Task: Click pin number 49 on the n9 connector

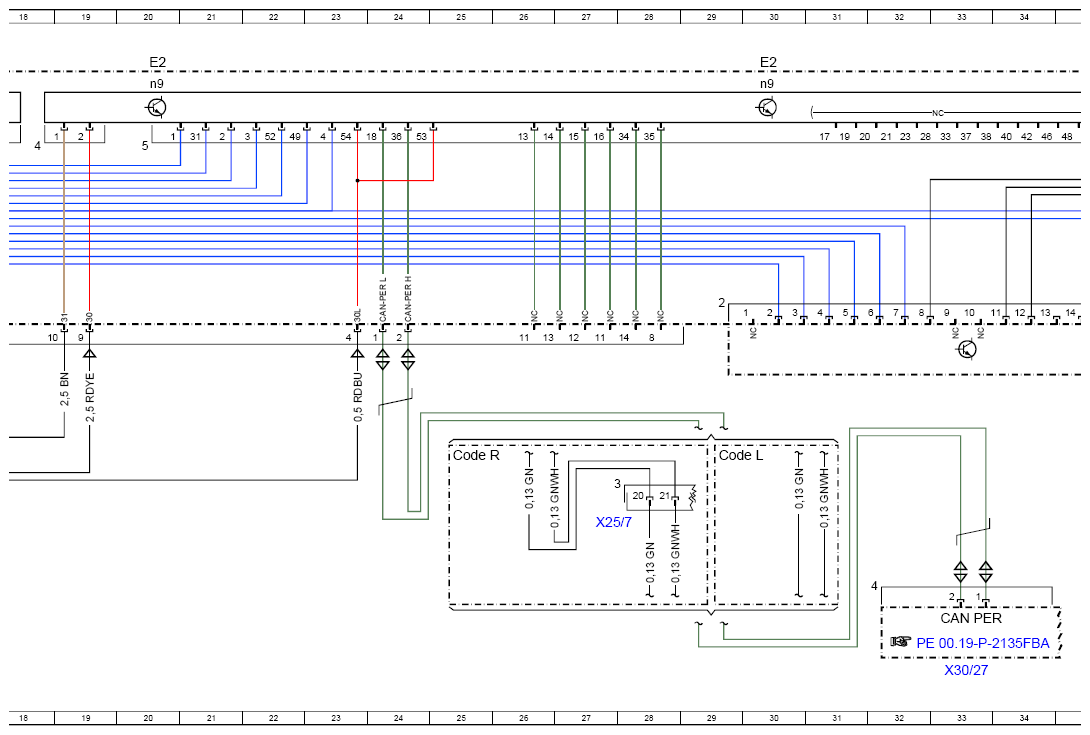Action: (295, 137)
